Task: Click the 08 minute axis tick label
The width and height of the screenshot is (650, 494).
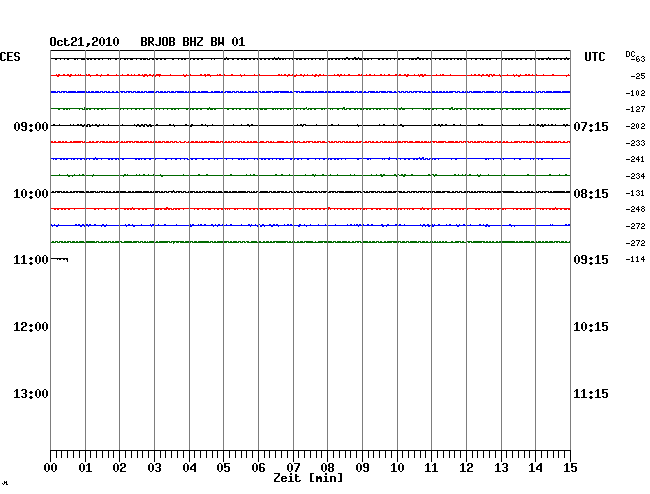Action: [327, 468]
